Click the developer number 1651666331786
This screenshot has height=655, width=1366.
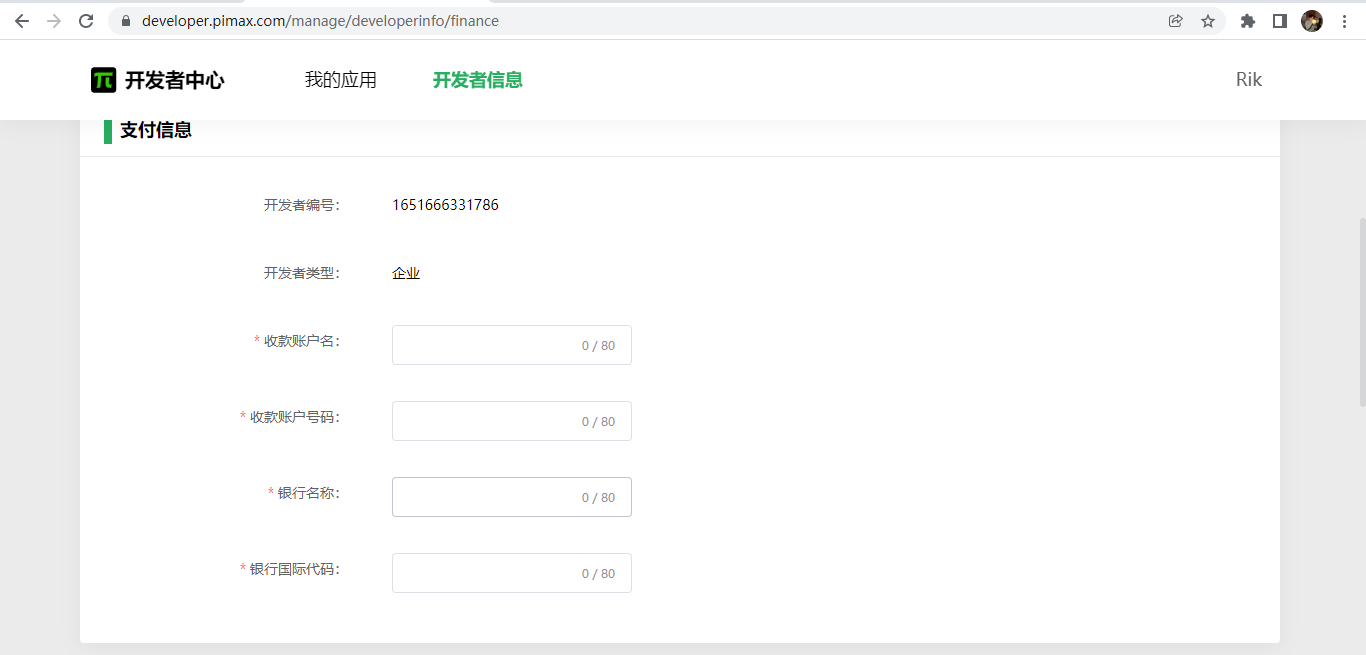[445, 205]
